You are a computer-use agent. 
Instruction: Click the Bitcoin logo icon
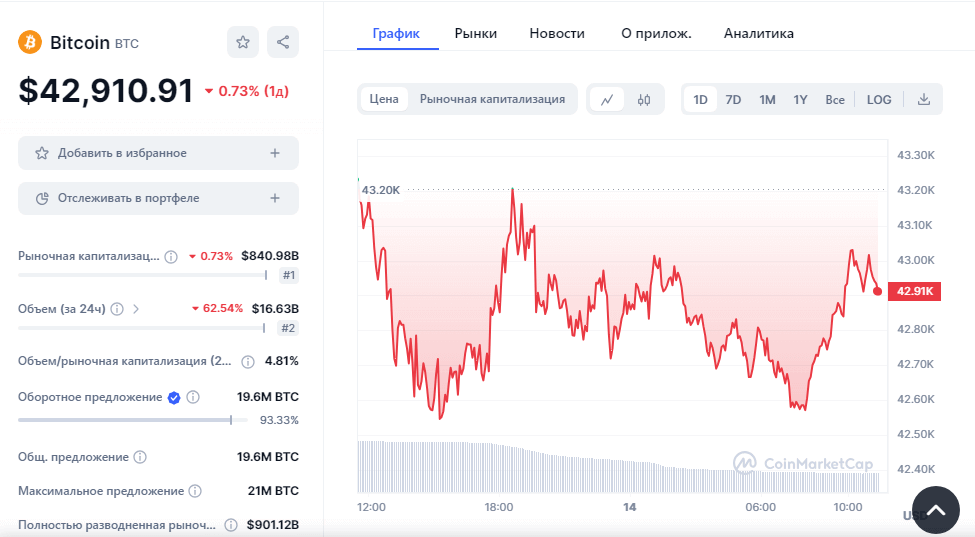coord(30,43)
